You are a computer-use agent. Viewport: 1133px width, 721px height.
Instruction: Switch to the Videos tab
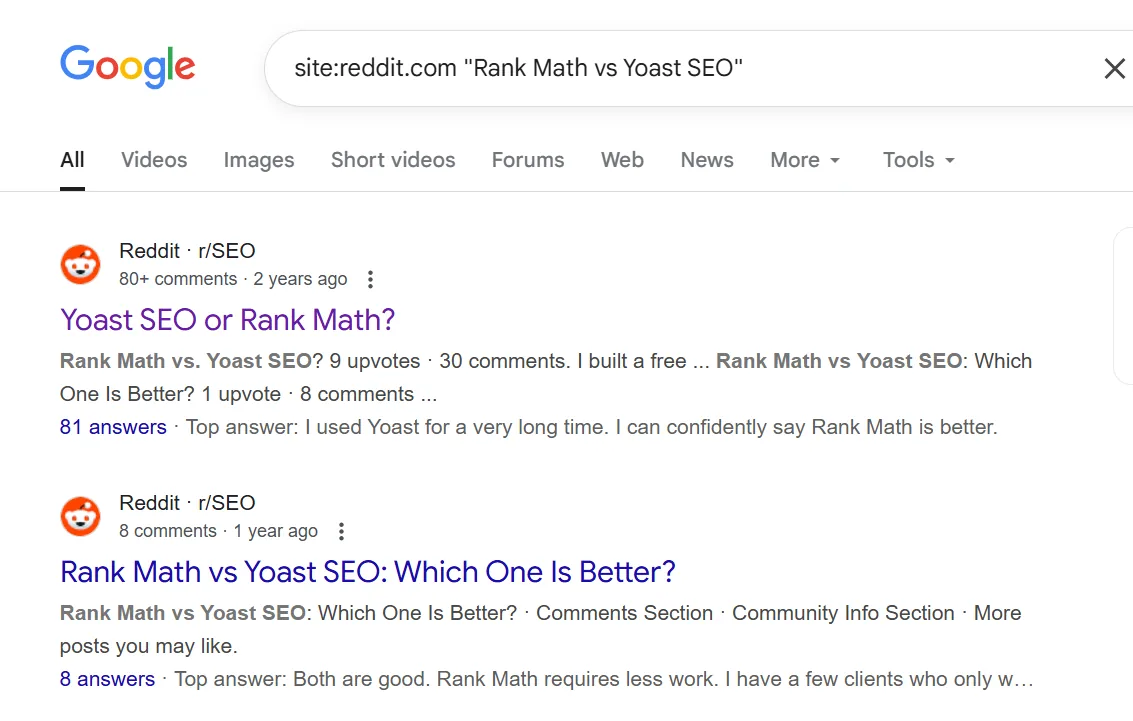(153, 160)
